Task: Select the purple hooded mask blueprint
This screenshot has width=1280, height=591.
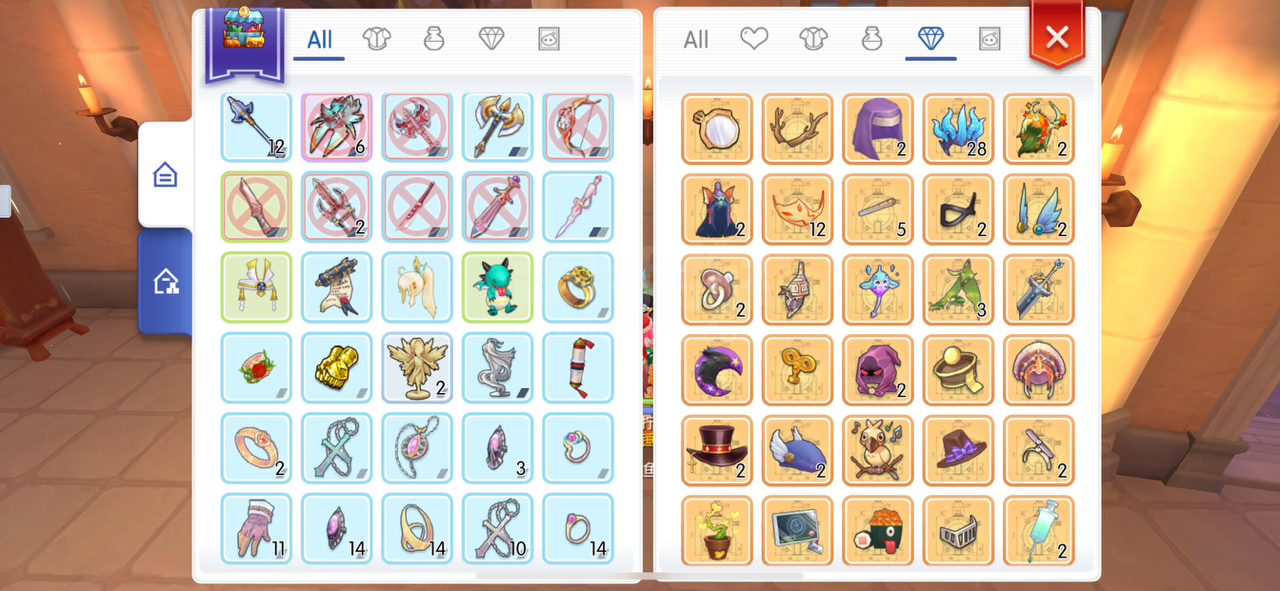Action: tap(878, 369)
